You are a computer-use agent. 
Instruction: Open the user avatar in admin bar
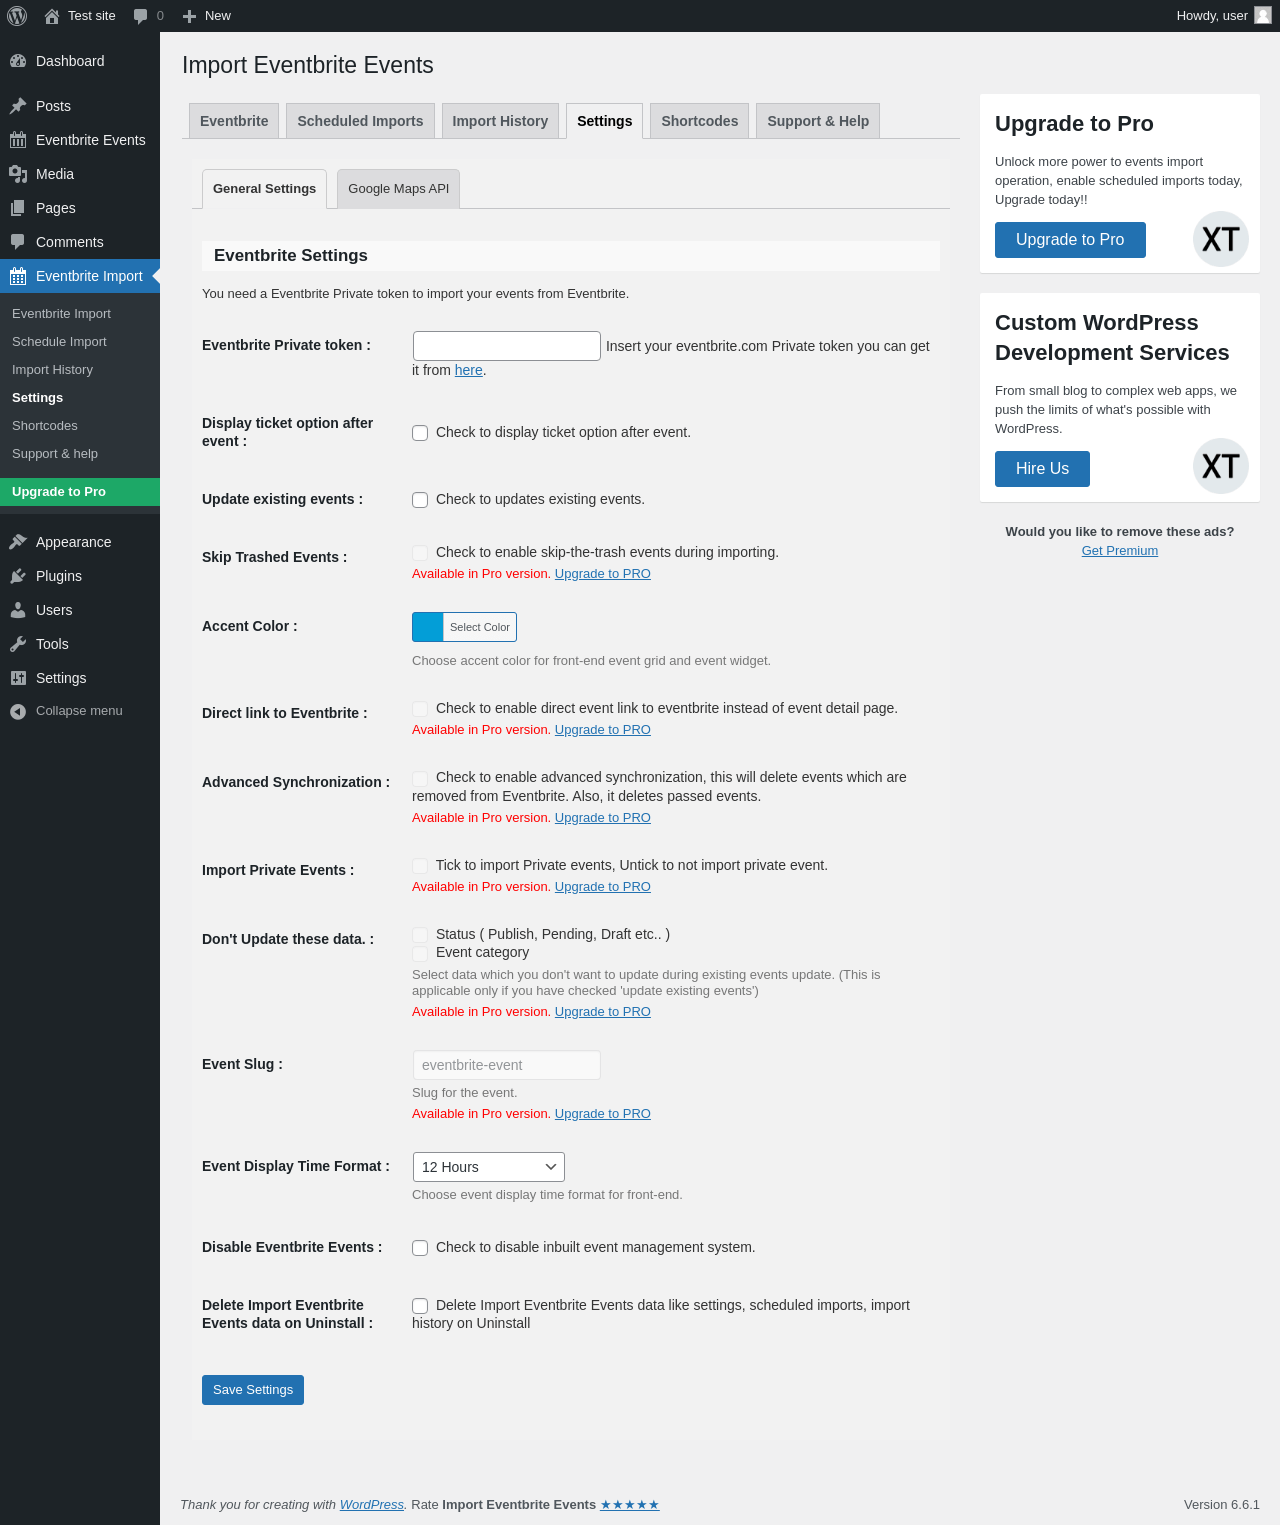click(x=1263, y=15)
